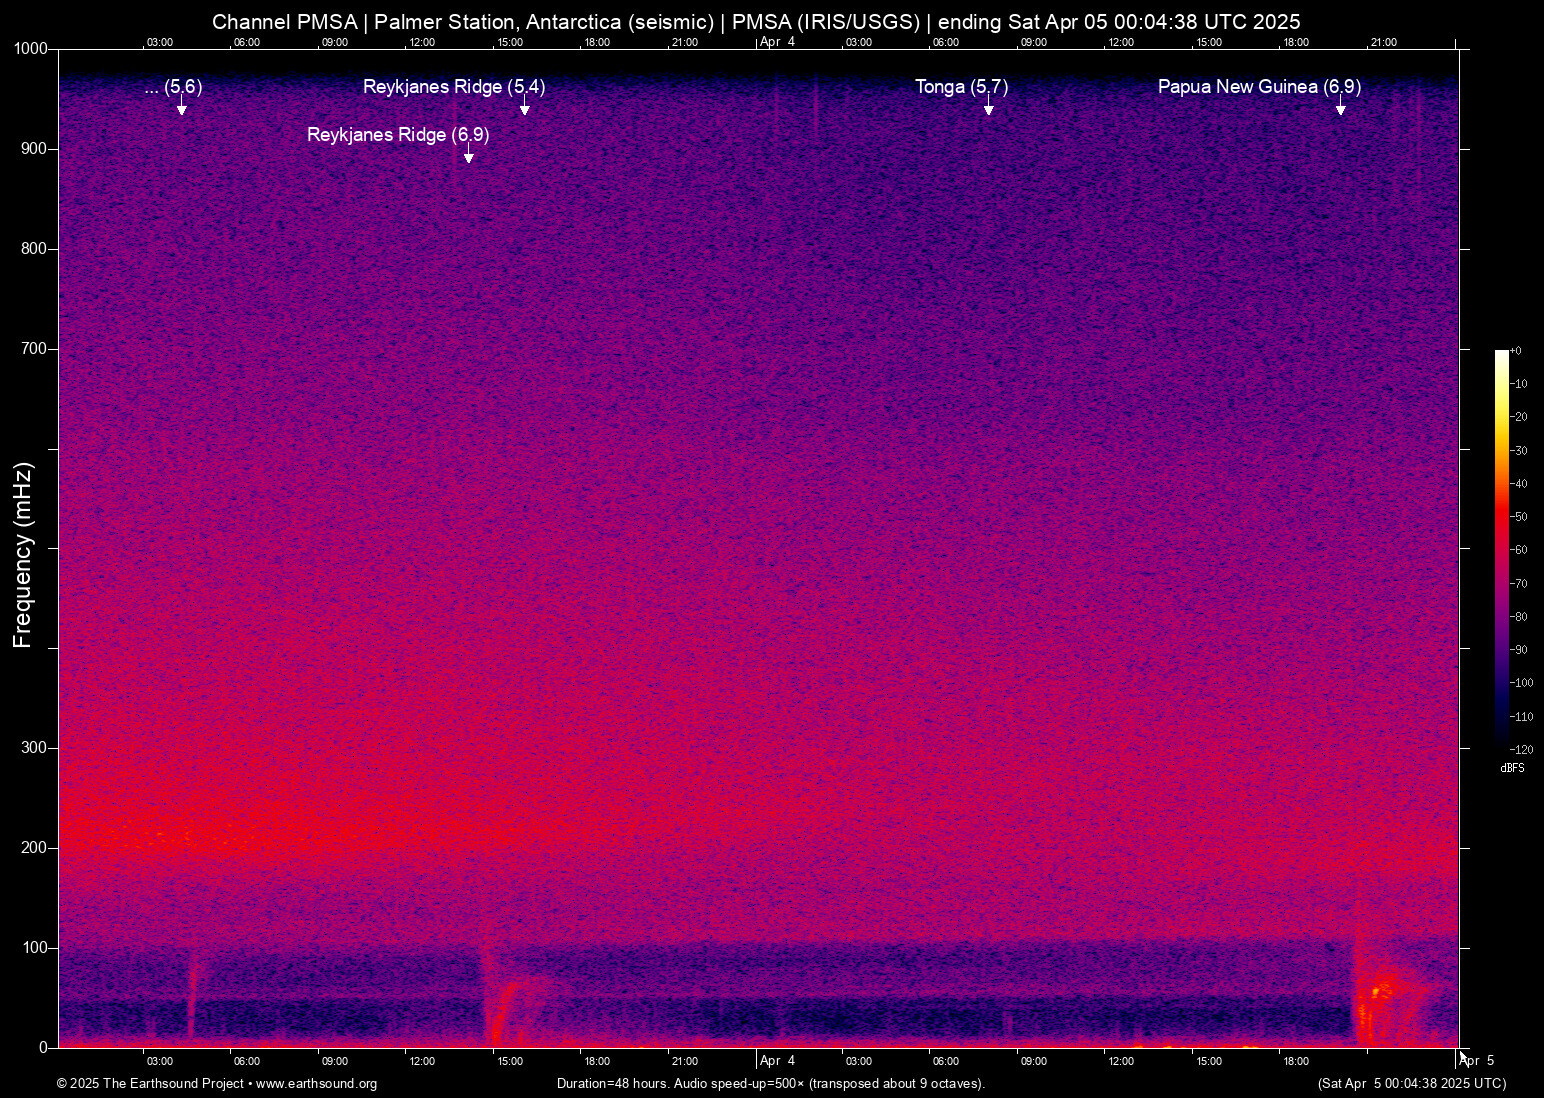Image resolution: width=1544 pixels, height=1098 pixels.
Task: Click the Apr 4 date marker on top axis
Action: 777,42
